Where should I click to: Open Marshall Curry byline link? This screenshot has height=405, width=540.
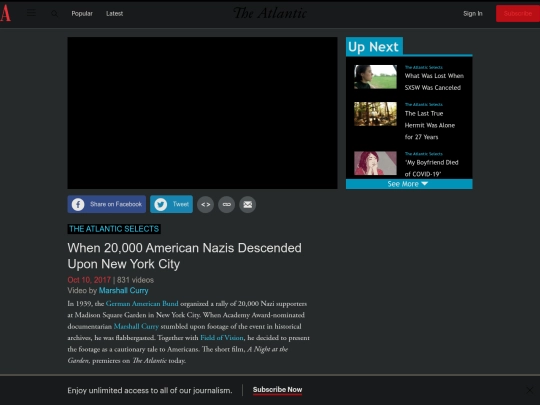click(123, 291)
